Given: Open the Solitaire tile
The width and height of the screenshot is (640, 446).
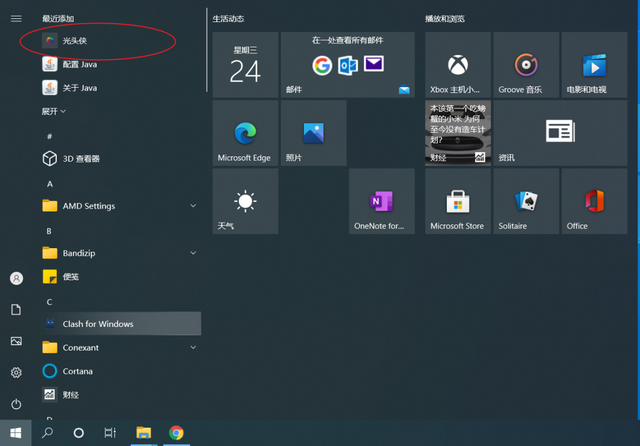Looking at the screenshot, I should click(526, 201).
